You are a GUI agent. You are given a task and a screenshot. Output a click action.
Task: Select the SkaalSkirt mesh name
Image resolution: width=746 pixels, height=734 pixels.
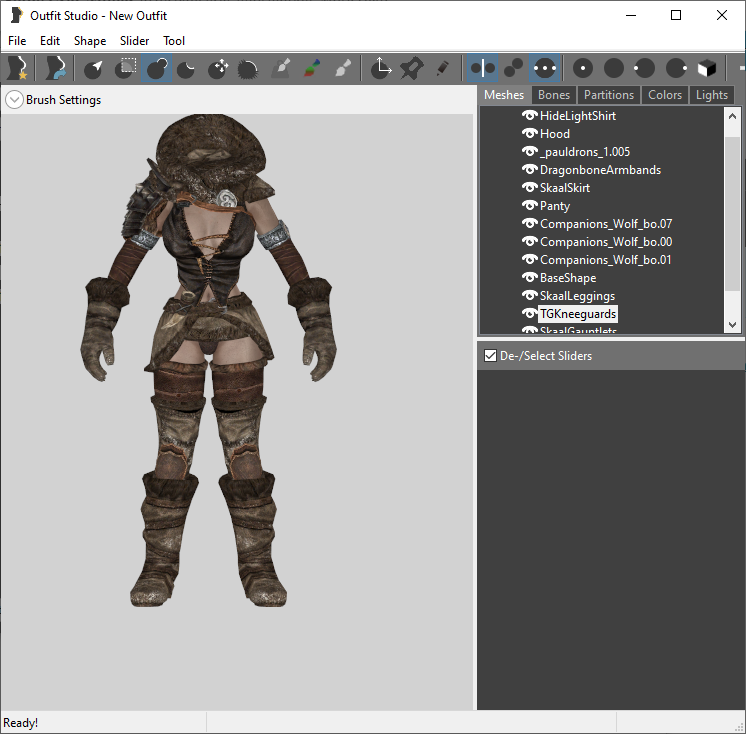565,188
